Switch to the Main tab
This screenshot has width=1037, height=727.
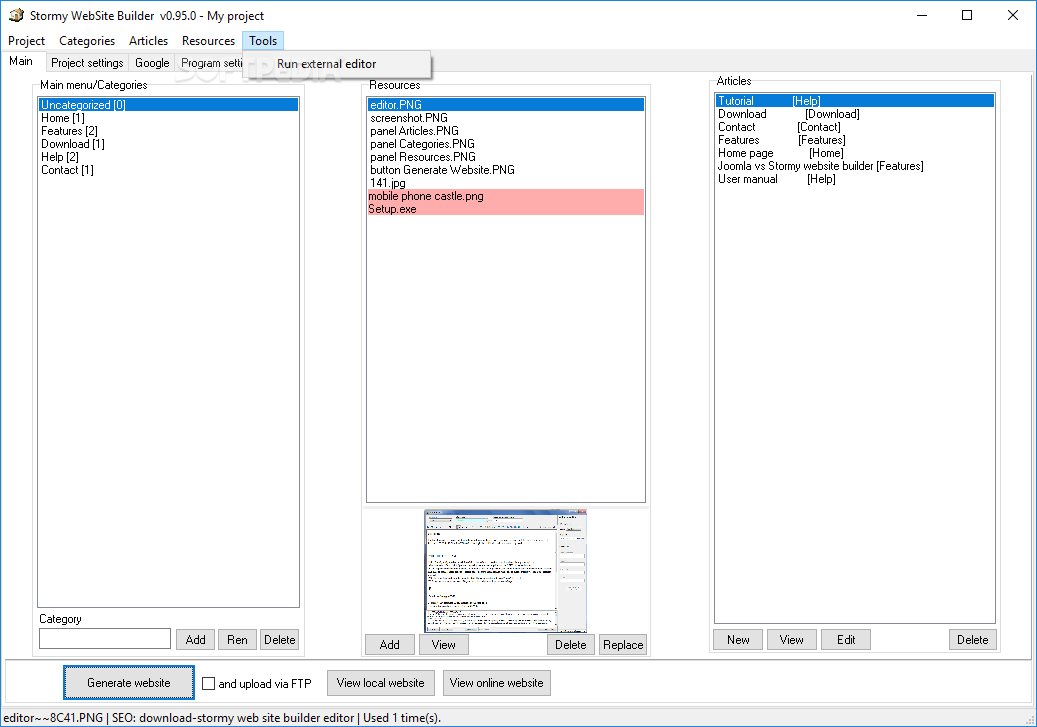coord(21,62)
